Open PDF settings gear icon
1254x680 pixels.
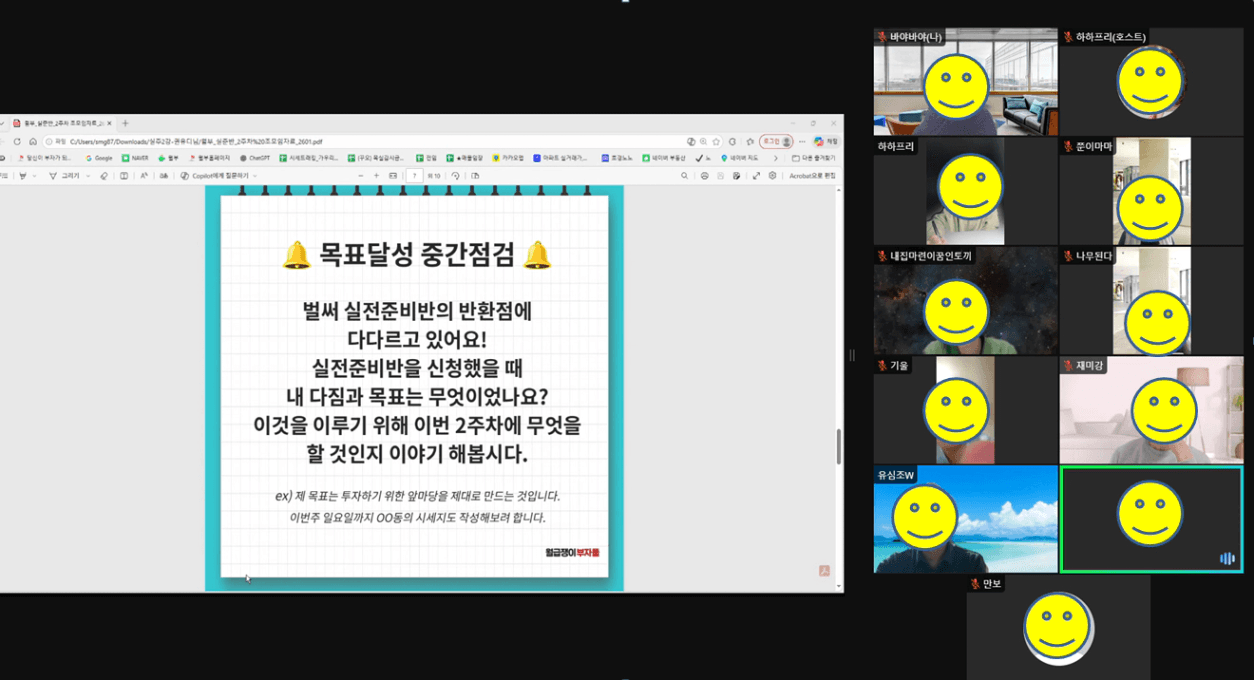click(772, 176)
